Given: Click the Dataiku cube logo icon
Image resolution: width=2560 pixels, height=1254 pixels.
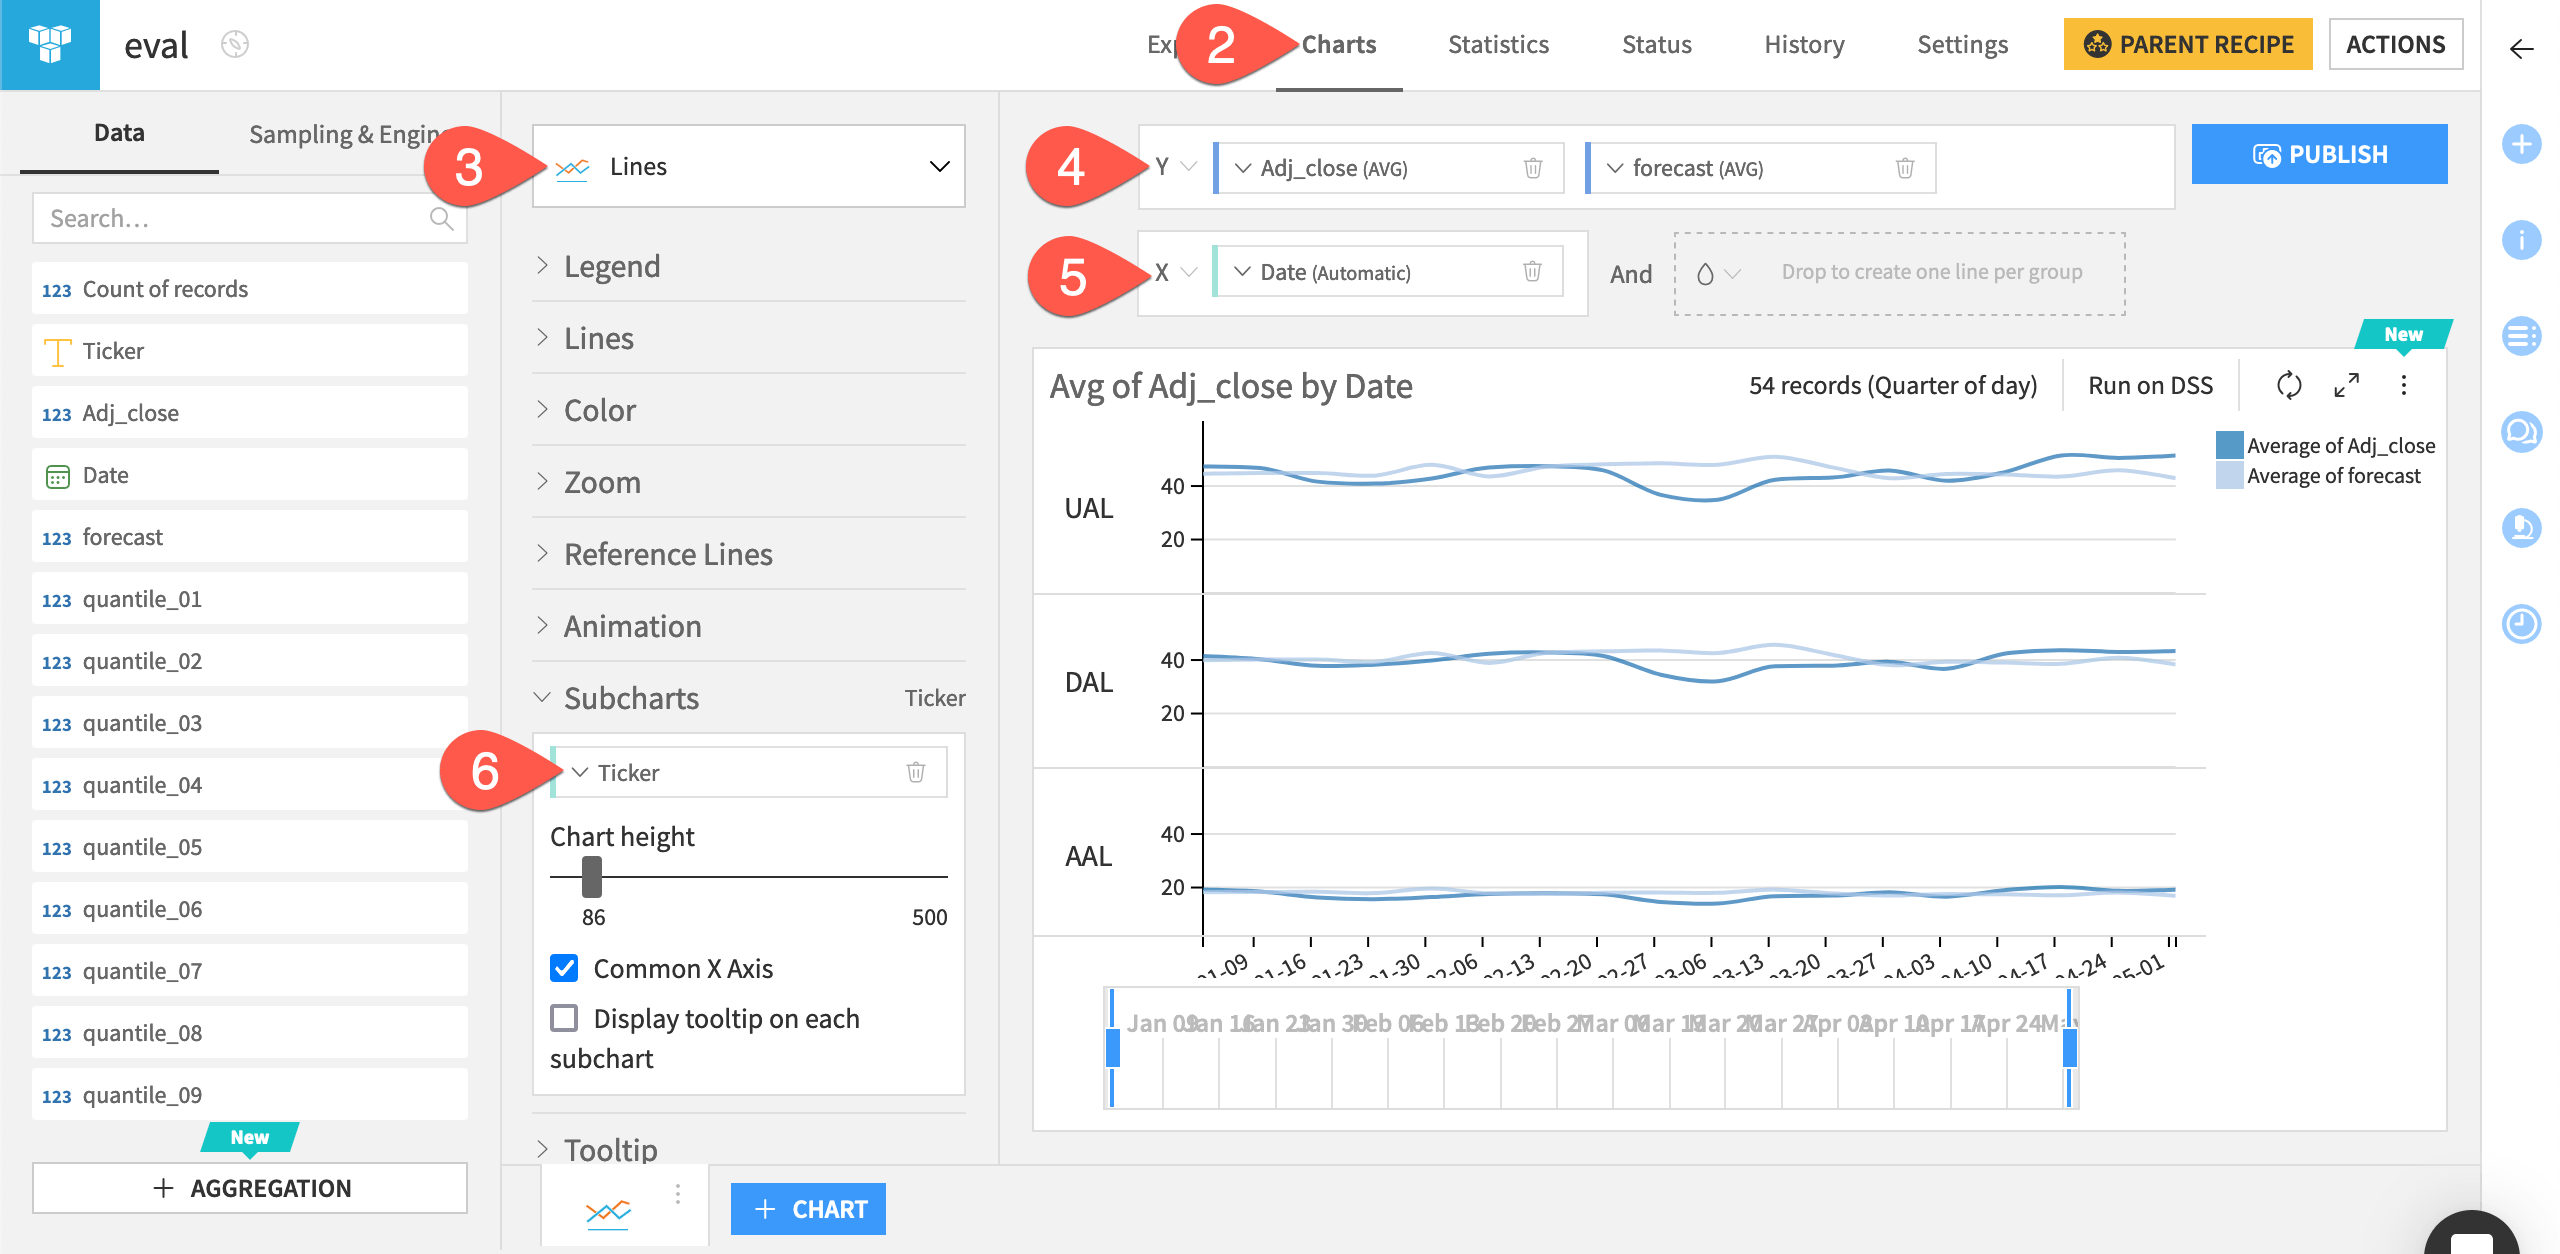Looking at the screenshot, I should (50, 45).
